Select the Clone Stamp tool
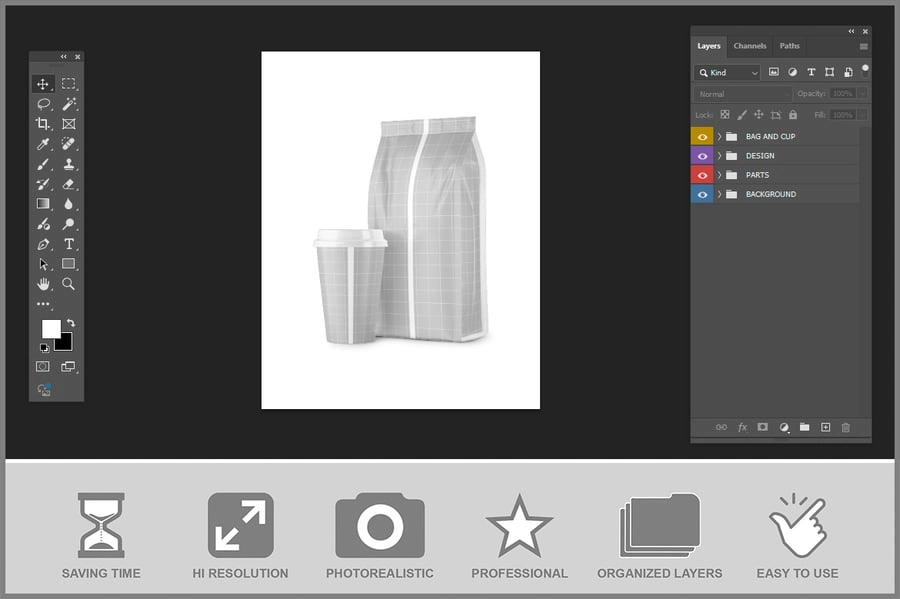Screen dimensions: 900x599 (x=69, y=164)
